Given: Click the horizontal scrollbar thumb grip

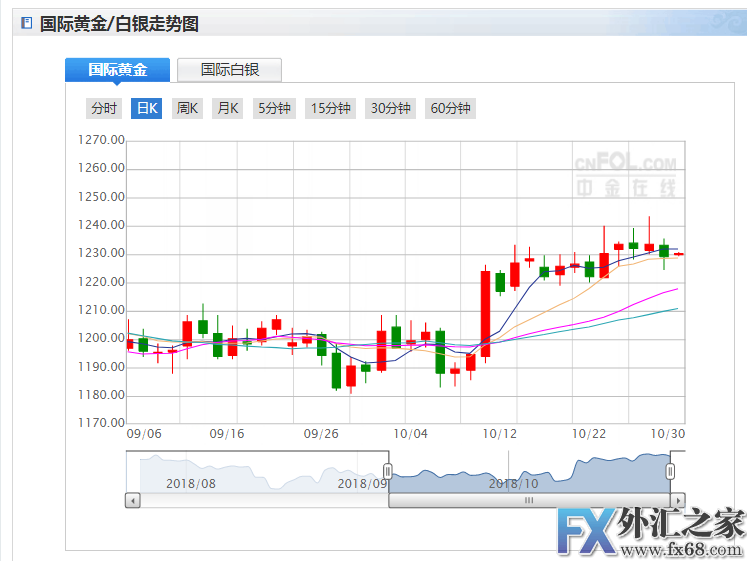Looking at the screenshot, I should coord(529,501).
